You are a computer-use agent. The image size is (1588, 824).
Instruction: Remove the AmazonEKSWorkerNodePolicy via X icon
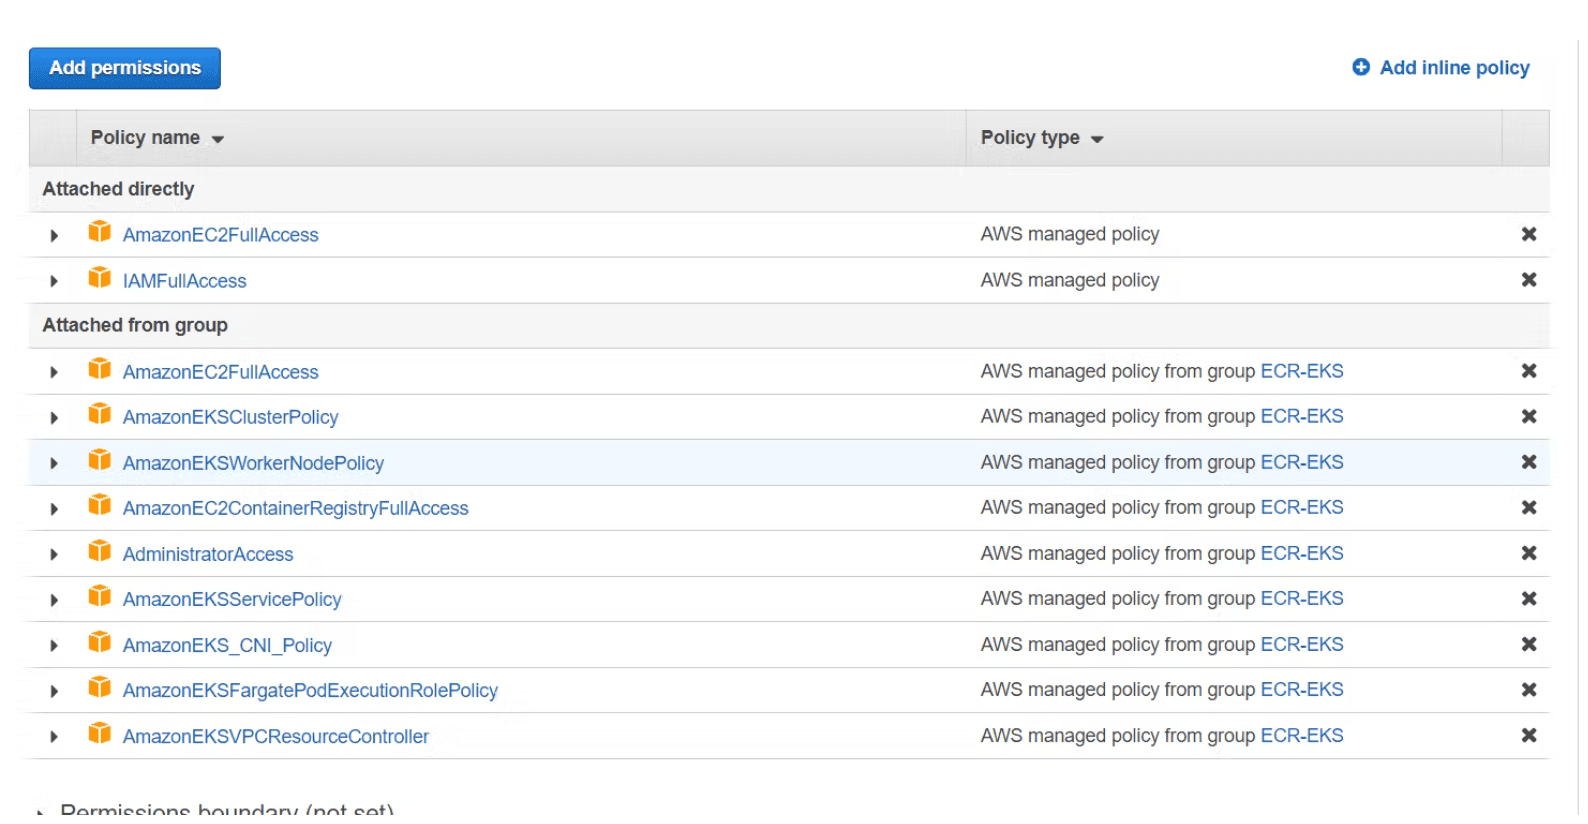(x=1529, y=462)
